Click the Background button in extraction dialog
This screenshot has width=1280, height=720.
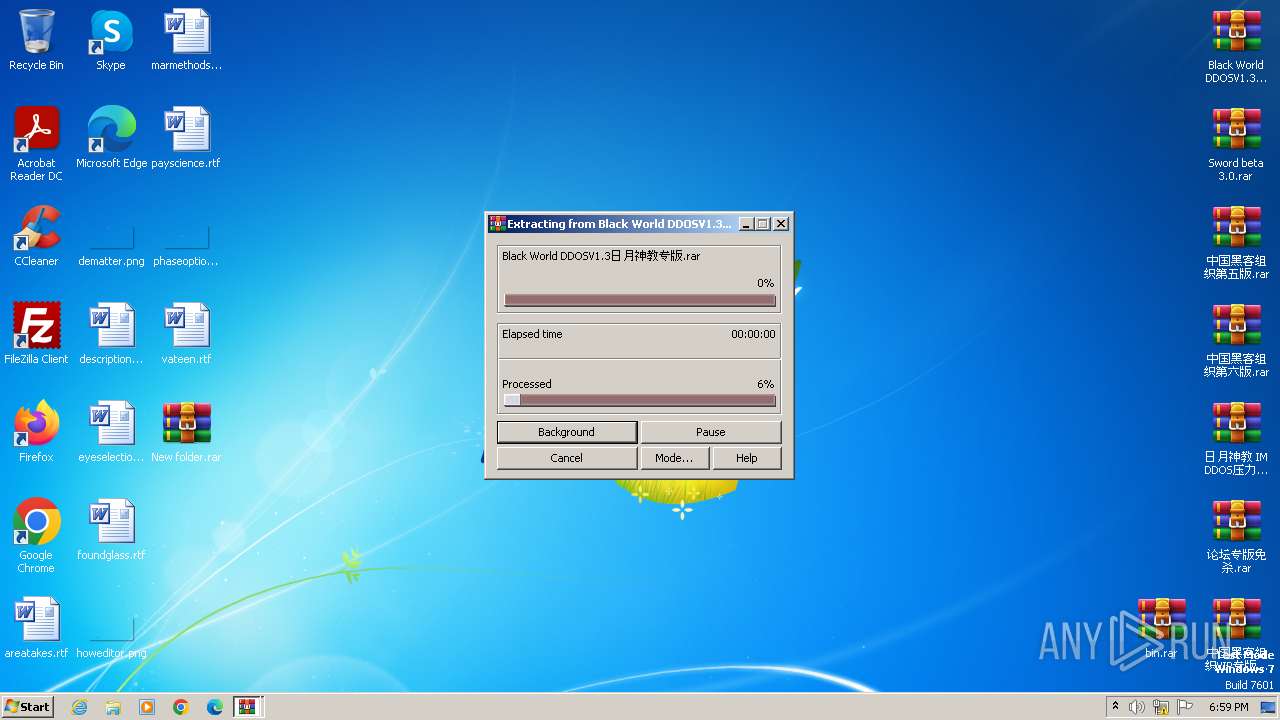(566, 432)
